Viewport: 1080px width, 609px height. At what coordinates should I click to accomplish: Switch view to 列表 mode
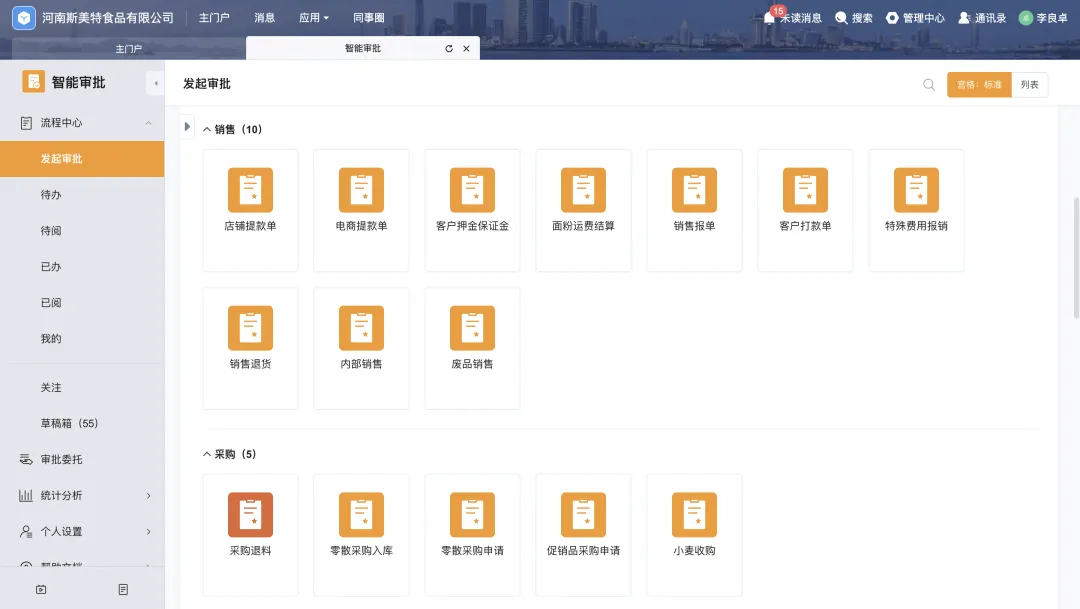point(1029,85)
